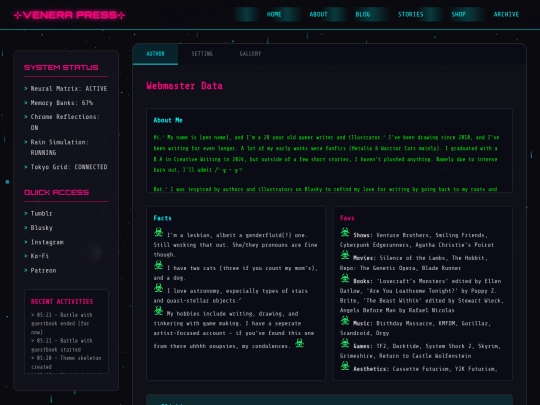Click the 'Music:' label in Favs
This screenshot has width=540, height=405.
click(x=363, y=323)
